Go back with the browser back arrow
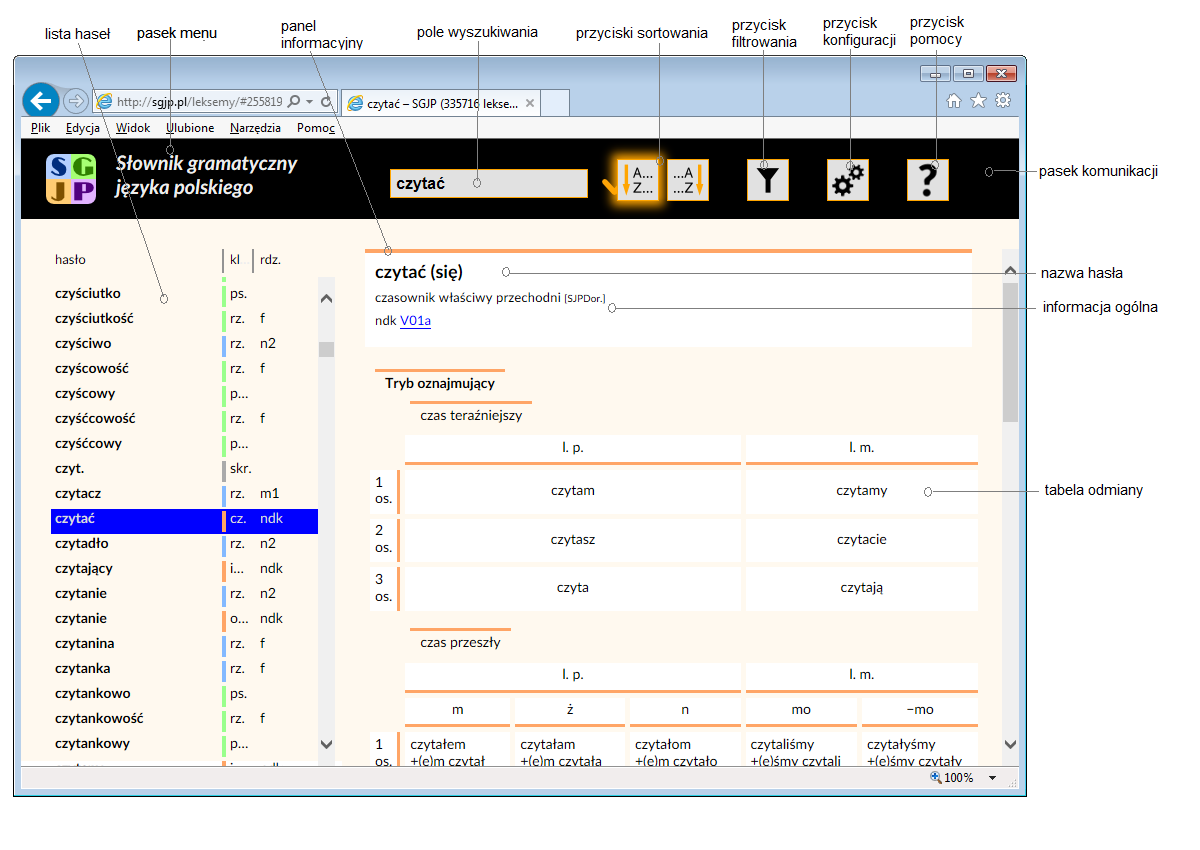1200x850 pixels. [x=40, y=101]
